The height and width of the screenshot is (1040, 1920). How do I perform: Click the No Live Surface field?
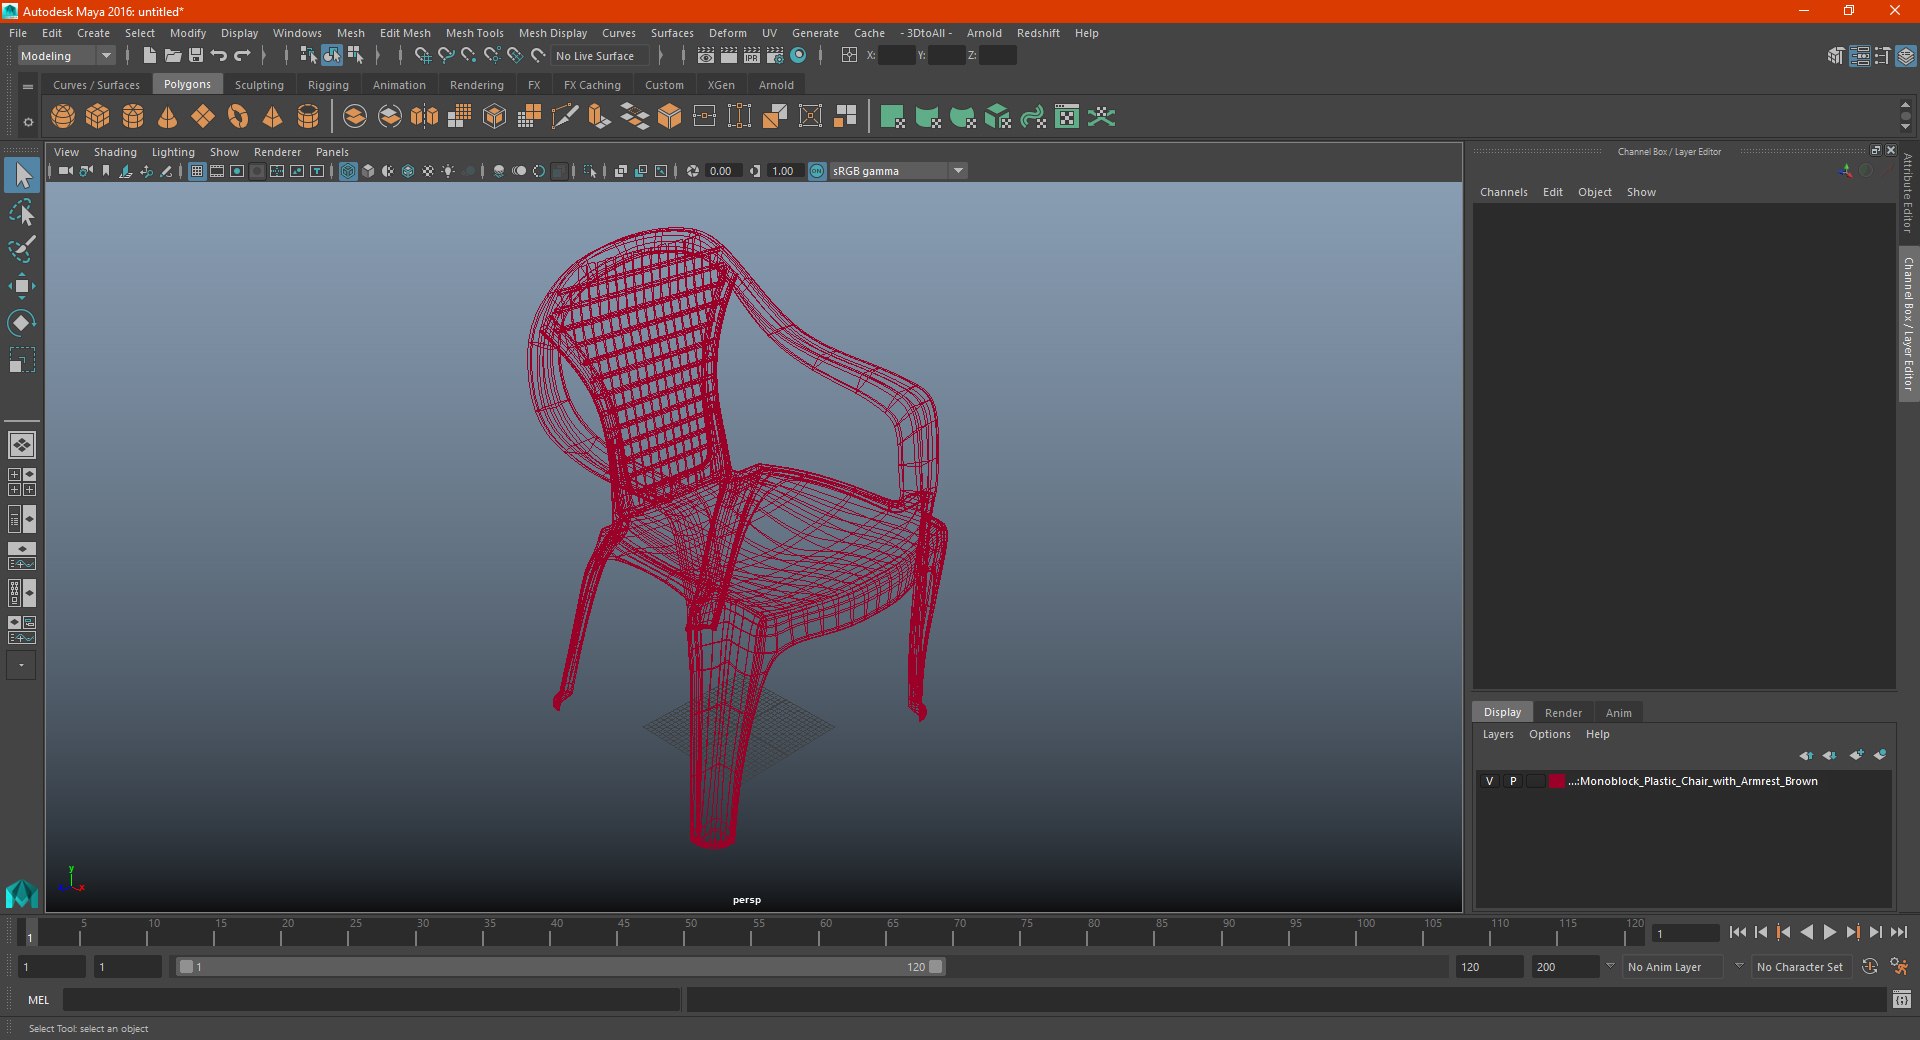click(601, 56)
